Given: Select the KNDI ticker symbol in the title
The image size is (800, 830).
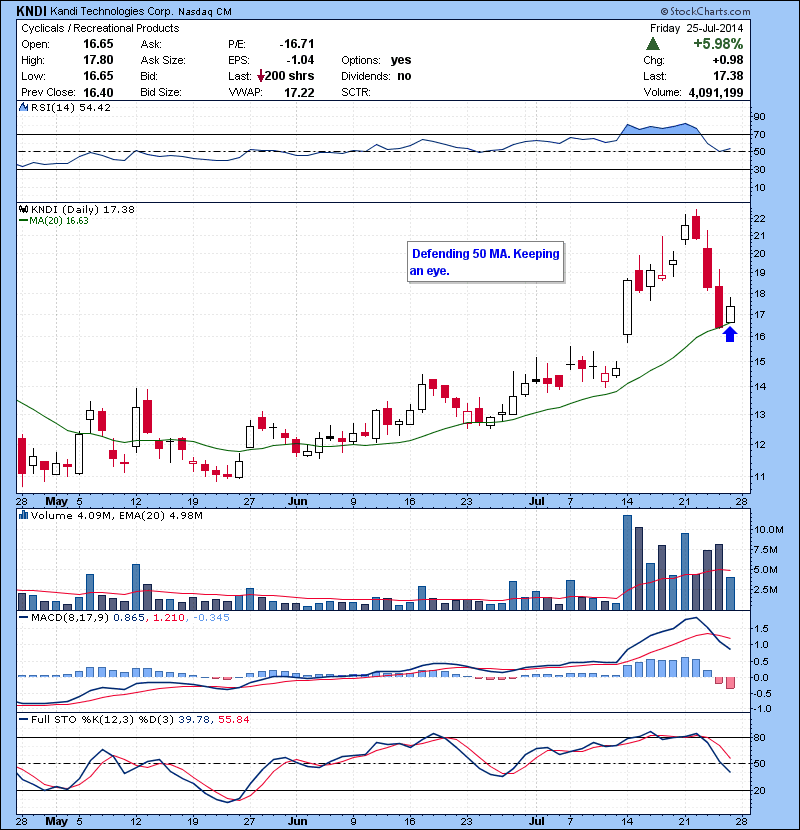Looking at the screenshot, I should tap(31, 11).
